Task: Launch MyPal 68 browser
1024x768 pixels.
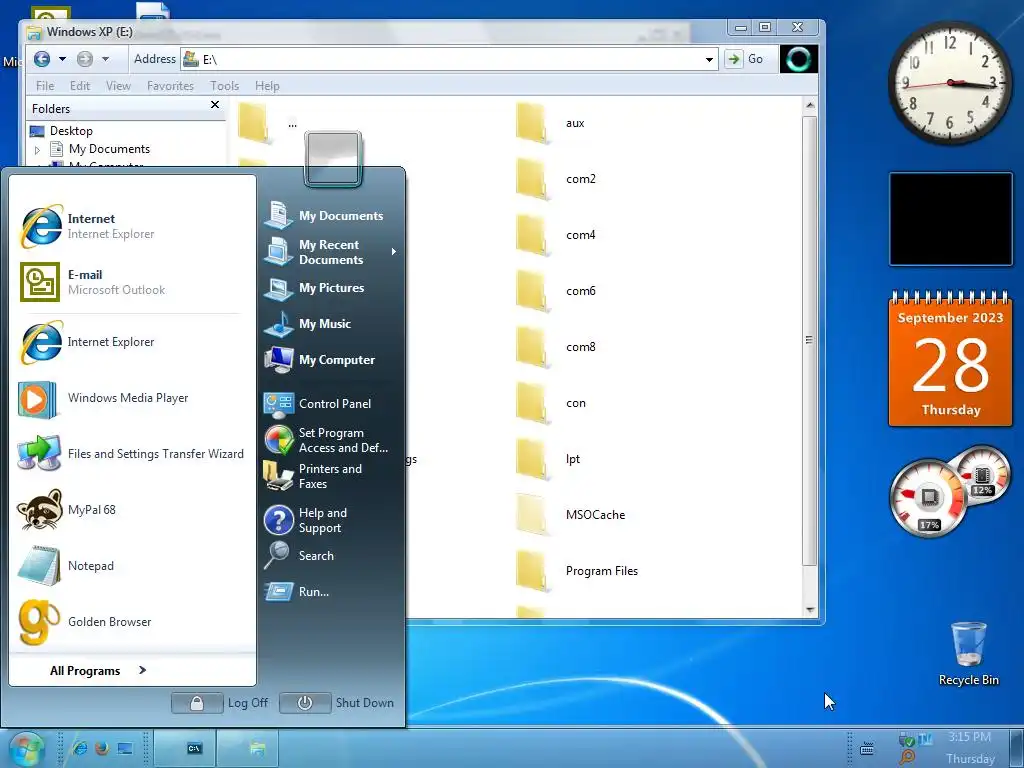Action: [131, 510]
